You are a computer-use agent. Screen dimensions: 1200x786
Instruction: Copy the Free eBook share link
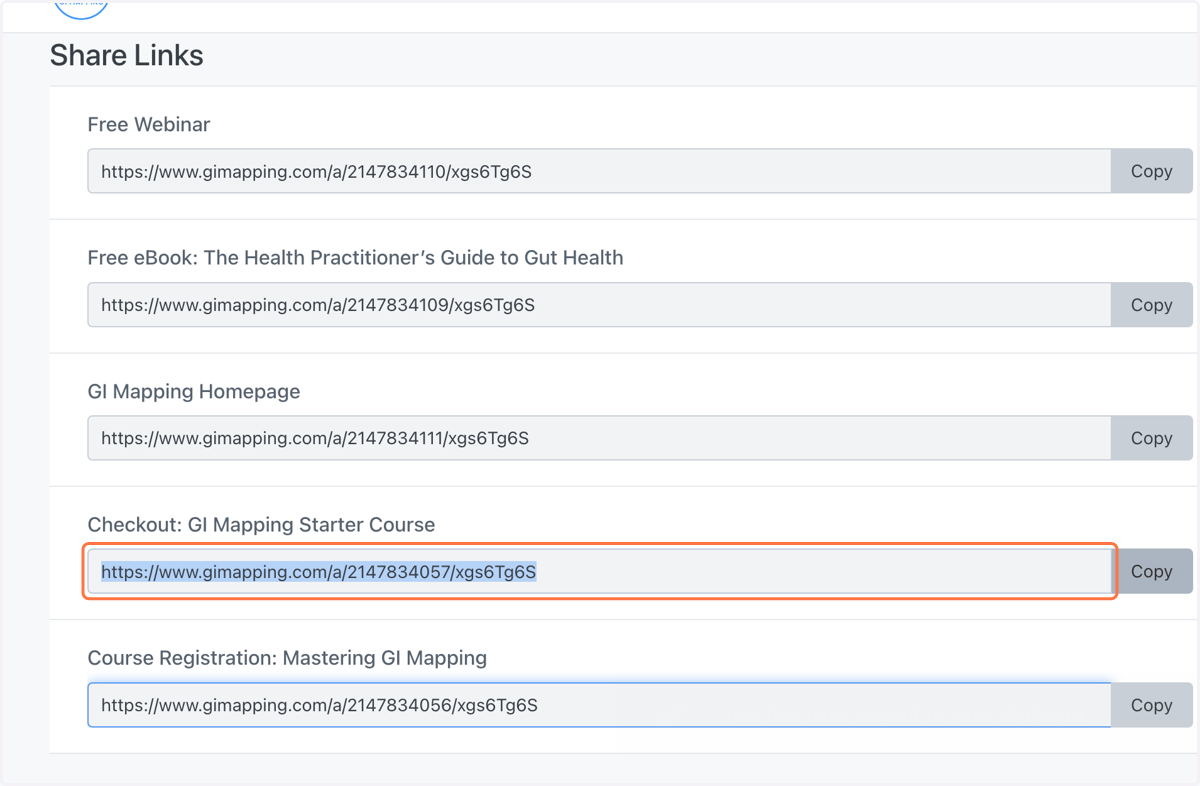click(x=1152, y=305)
